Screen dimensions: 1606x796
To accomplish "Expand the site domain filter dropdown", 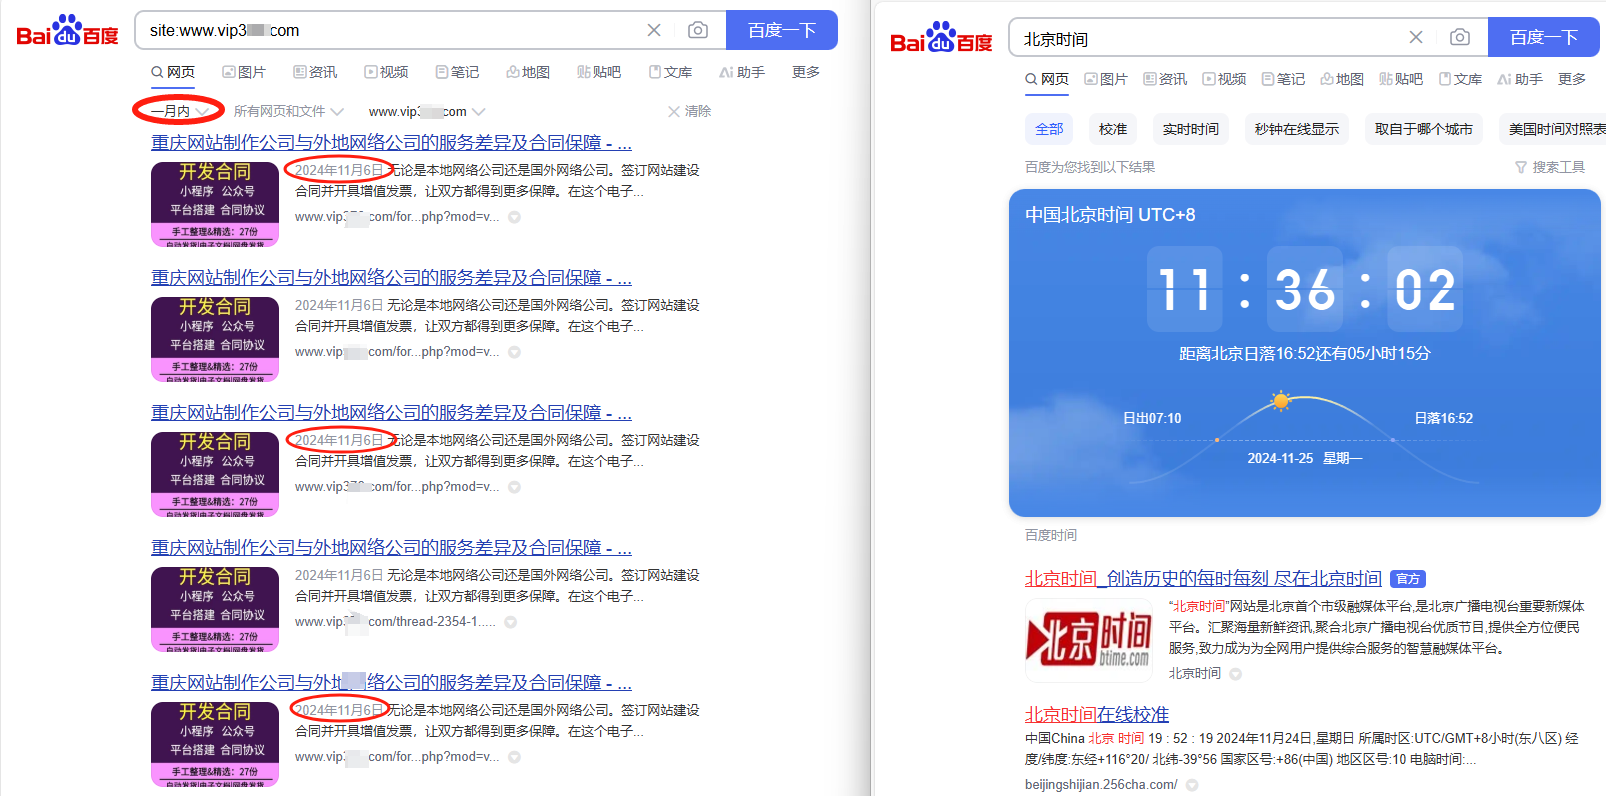I will click(x=427, y=111).
